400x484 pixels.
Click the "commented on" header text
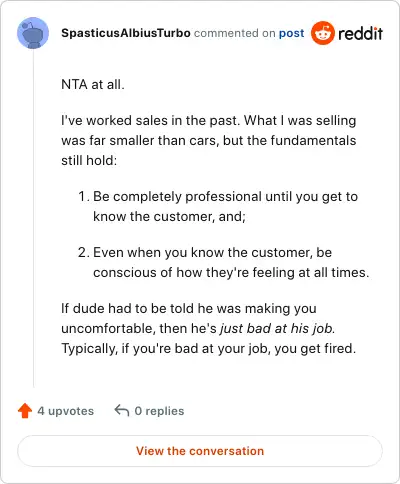[x=235, y=33]
